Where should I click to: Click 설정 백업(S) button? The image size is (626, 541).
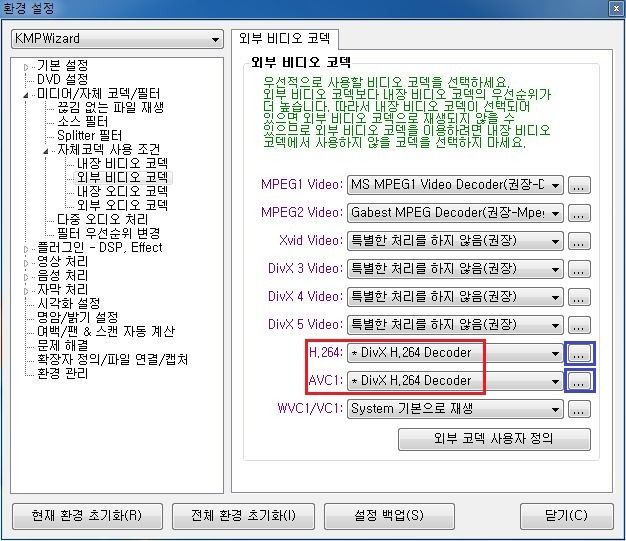point(389,516)
